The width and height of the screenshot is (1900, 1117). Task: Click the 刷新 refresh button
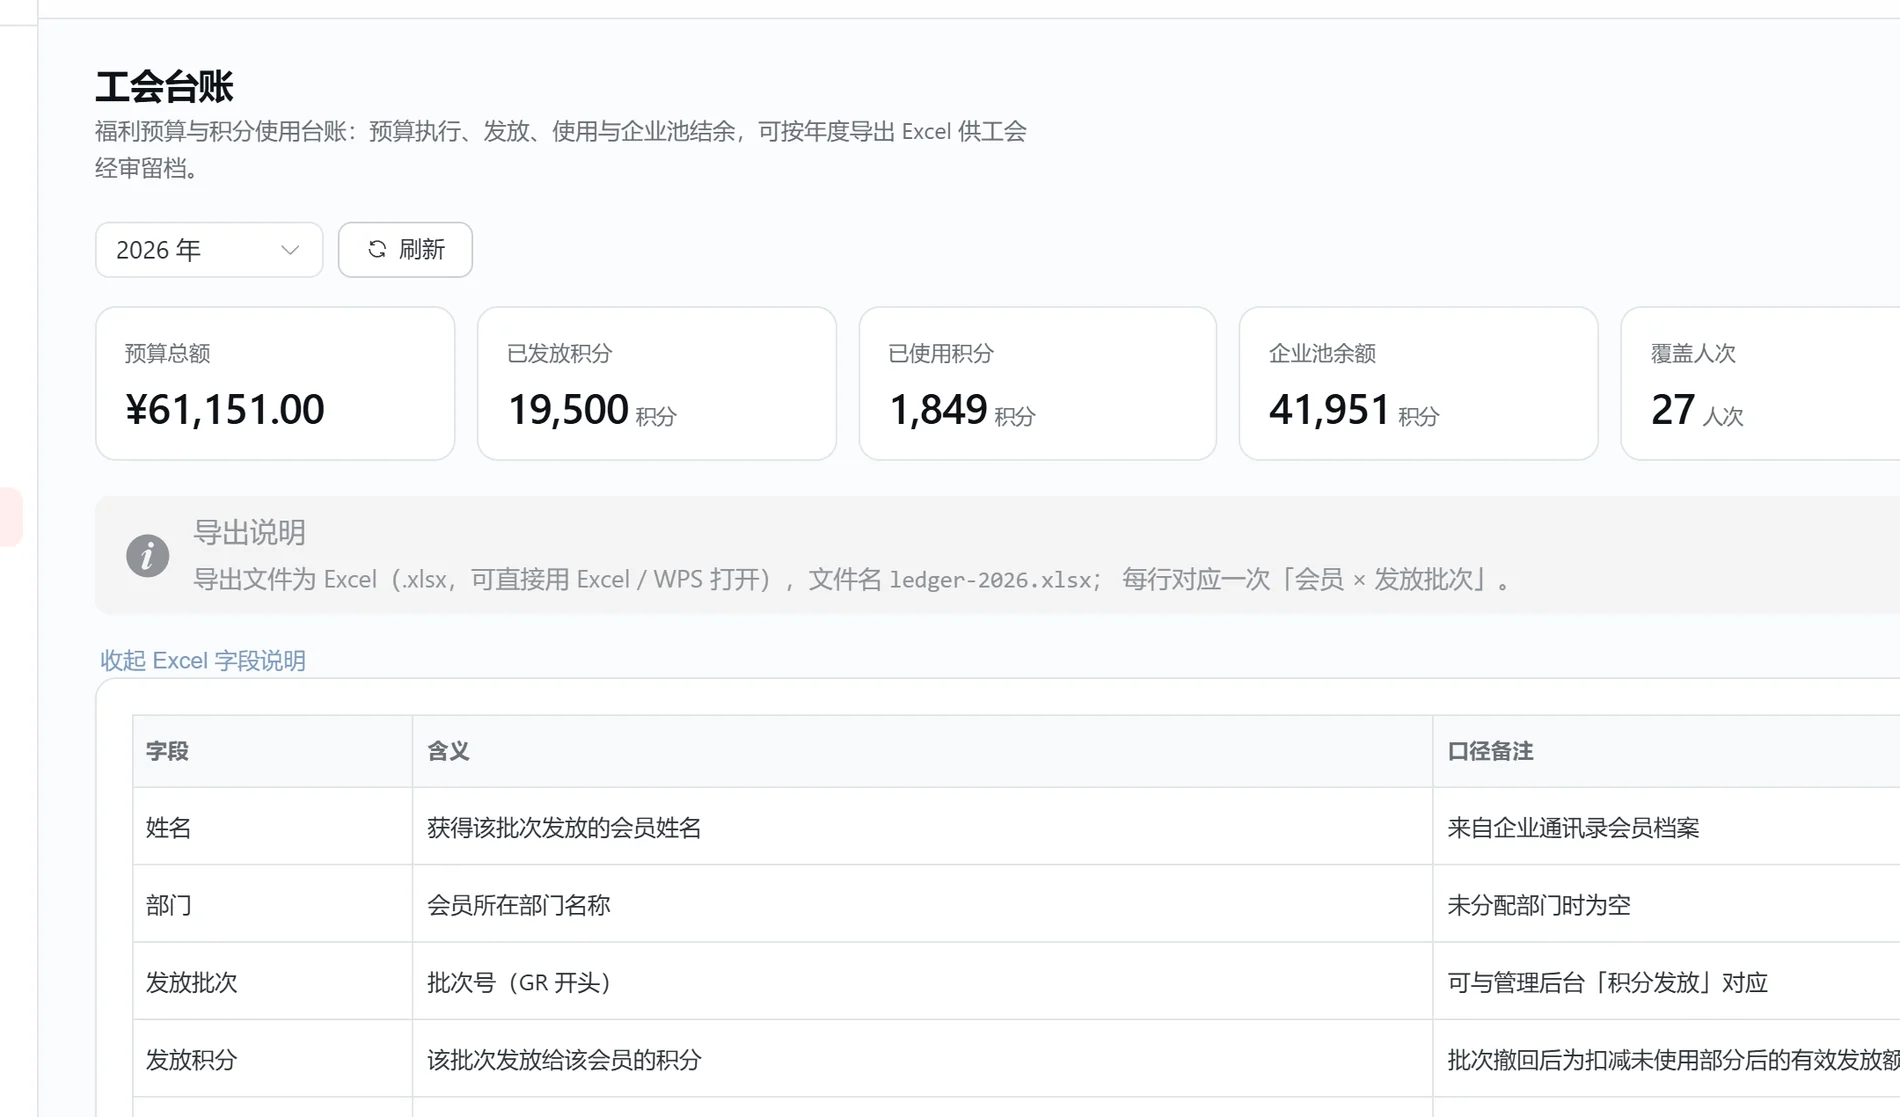pos(405,250)
